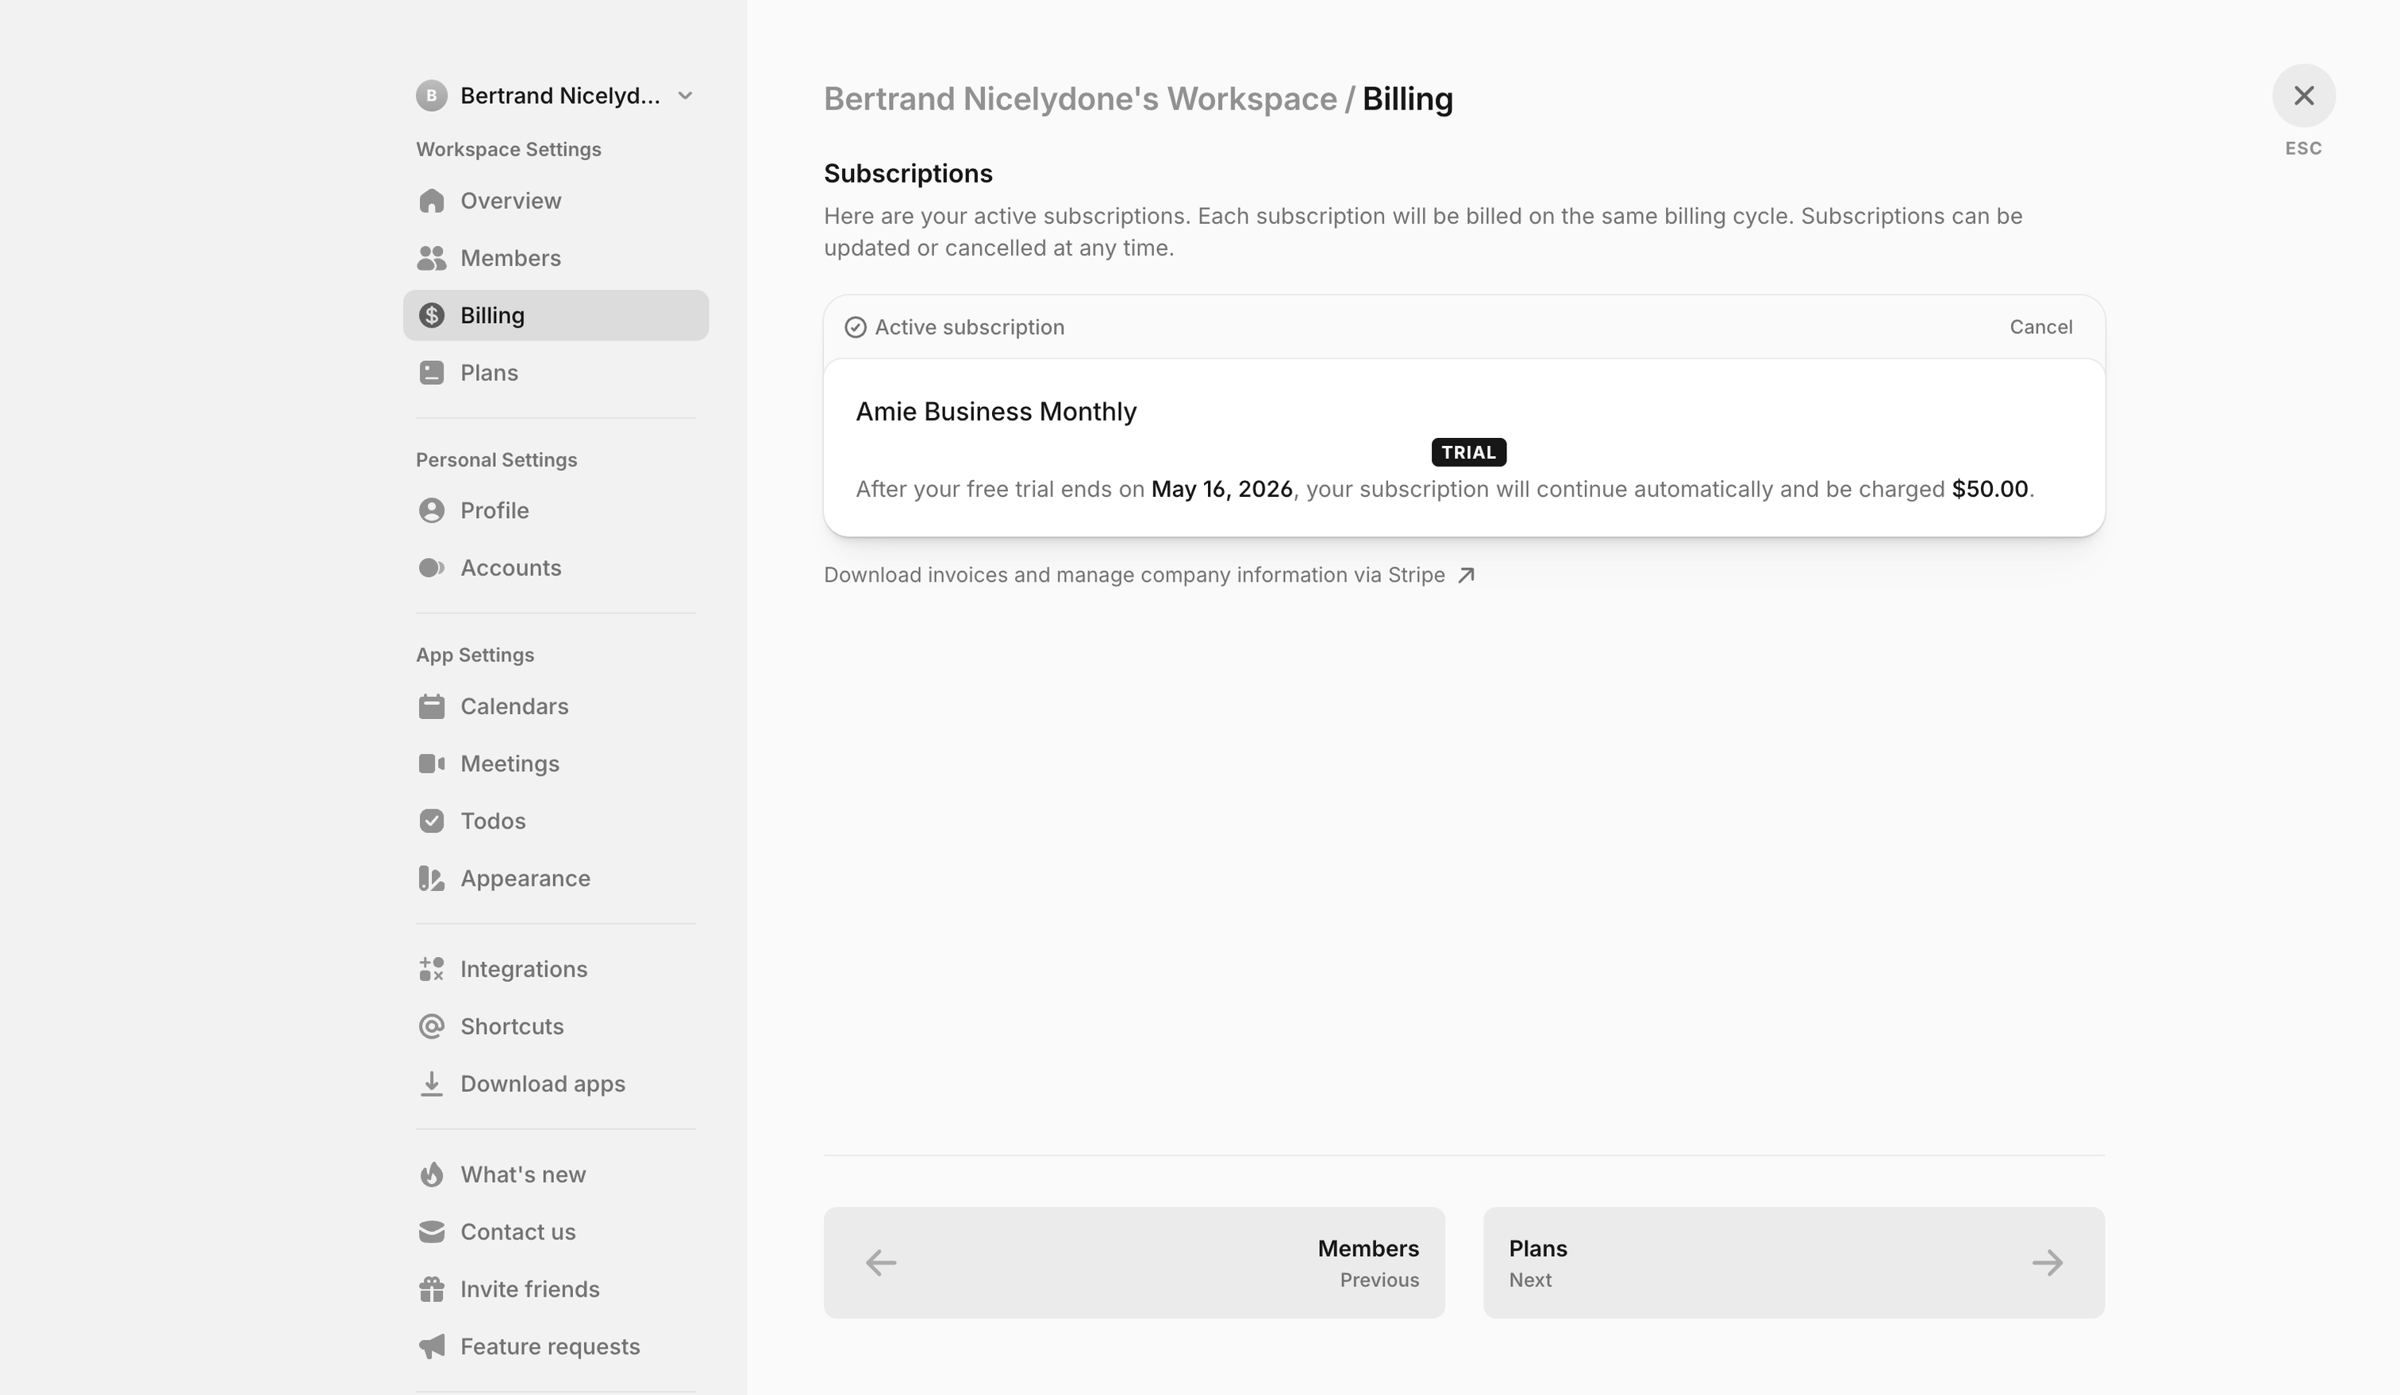Click the May 16, 2026 trial end date
Viewport: 2400px width, 1395px height.
pyautogui.click(x=1222, y=489)
